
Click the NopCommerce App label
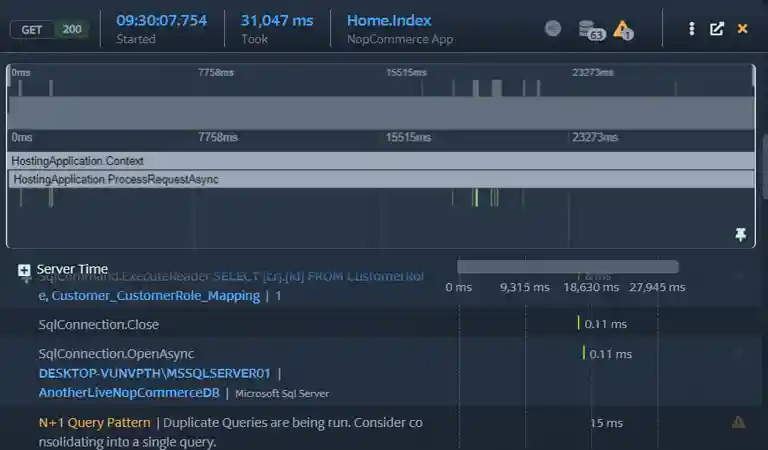tap(400, 39)
